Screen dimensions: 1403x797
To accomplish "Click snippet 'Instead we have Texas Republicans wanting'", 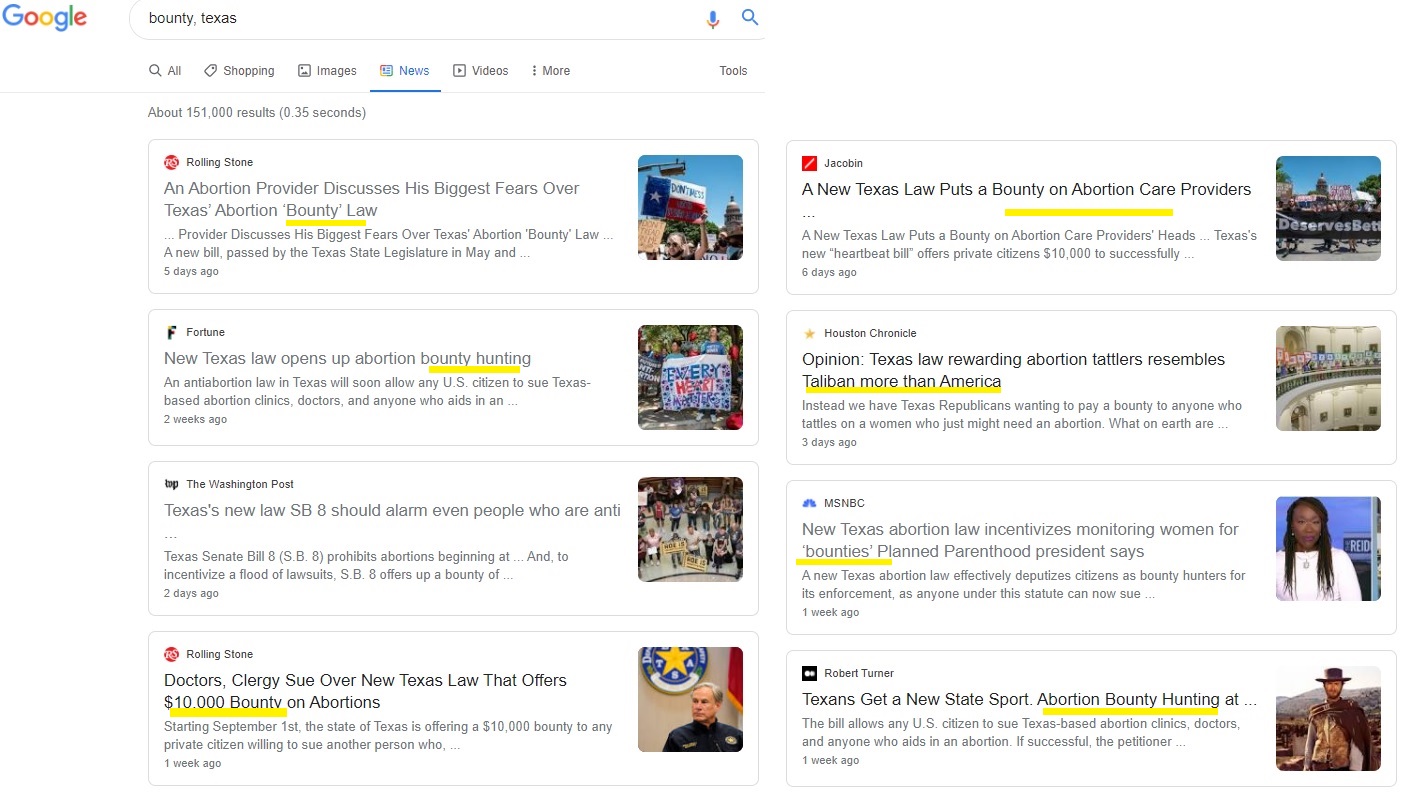I will coord(1022,414).
